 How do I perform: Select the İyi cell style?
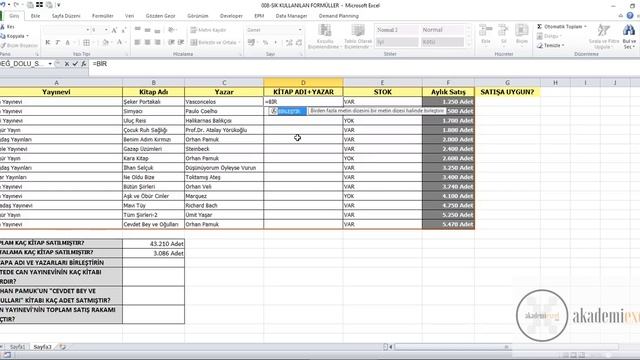tap(397, 42)
